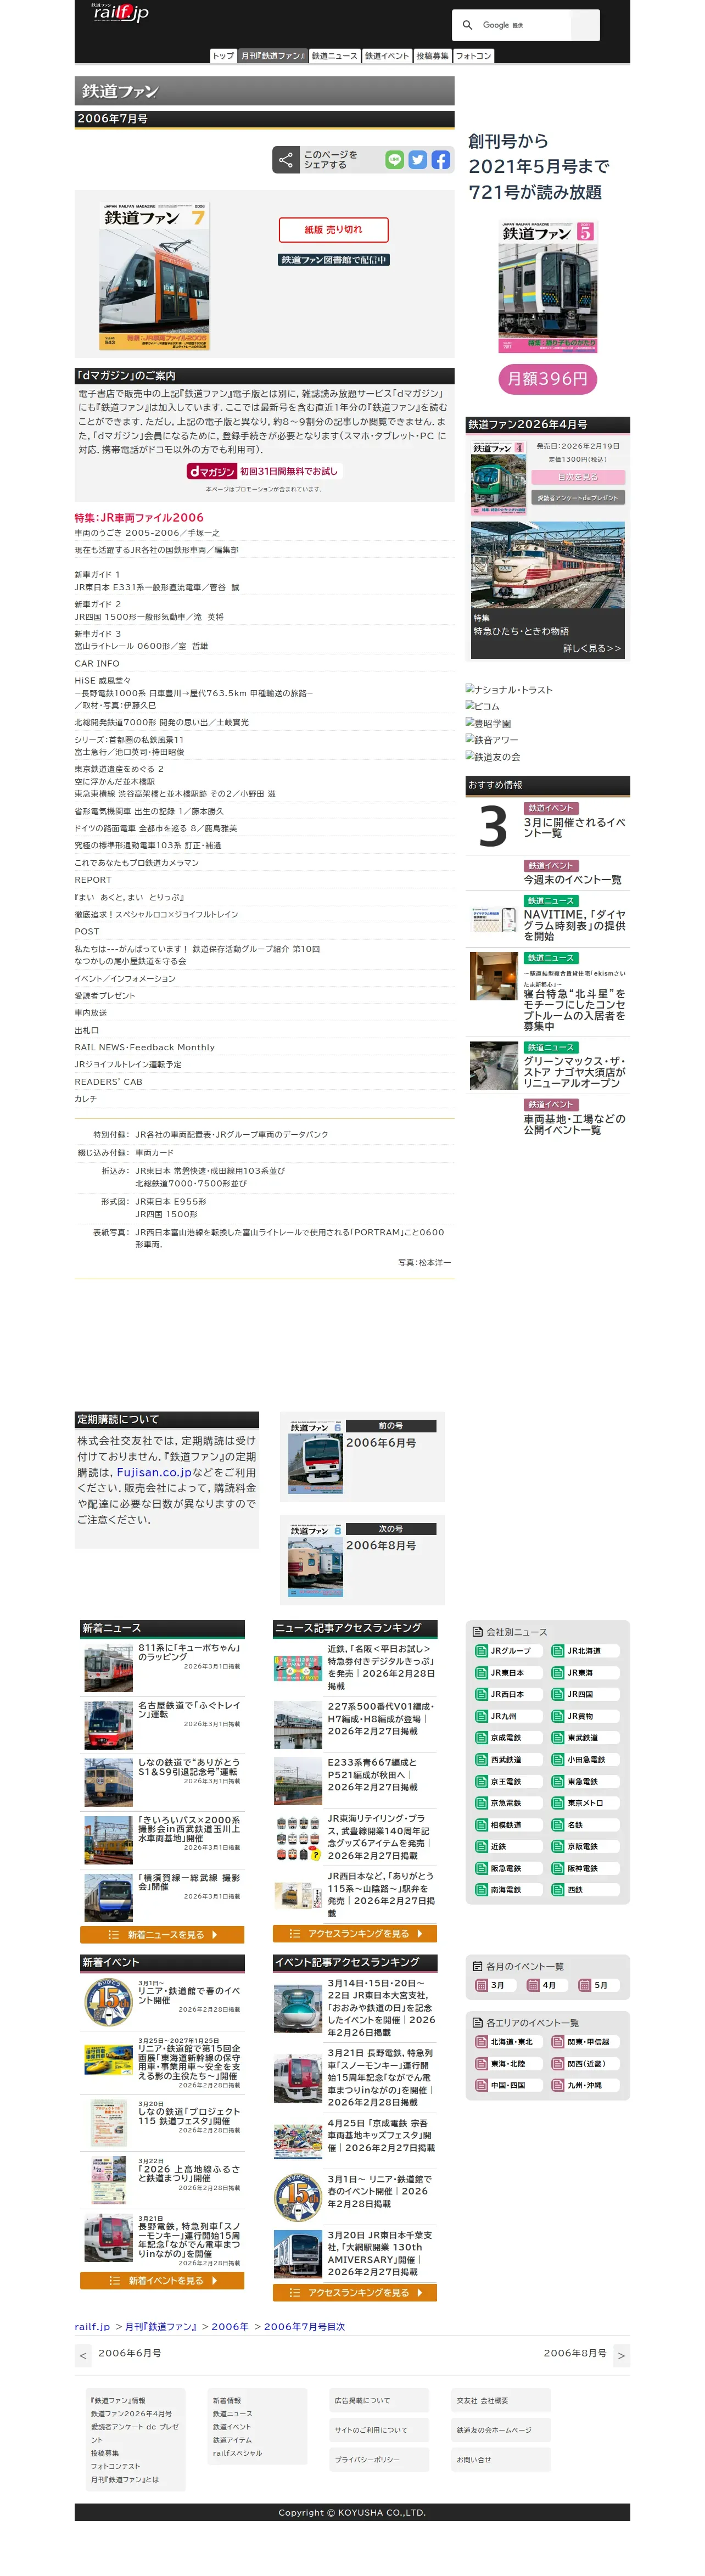Open 2006年6月号 previous issue thumbnail

coord(316,1458)
